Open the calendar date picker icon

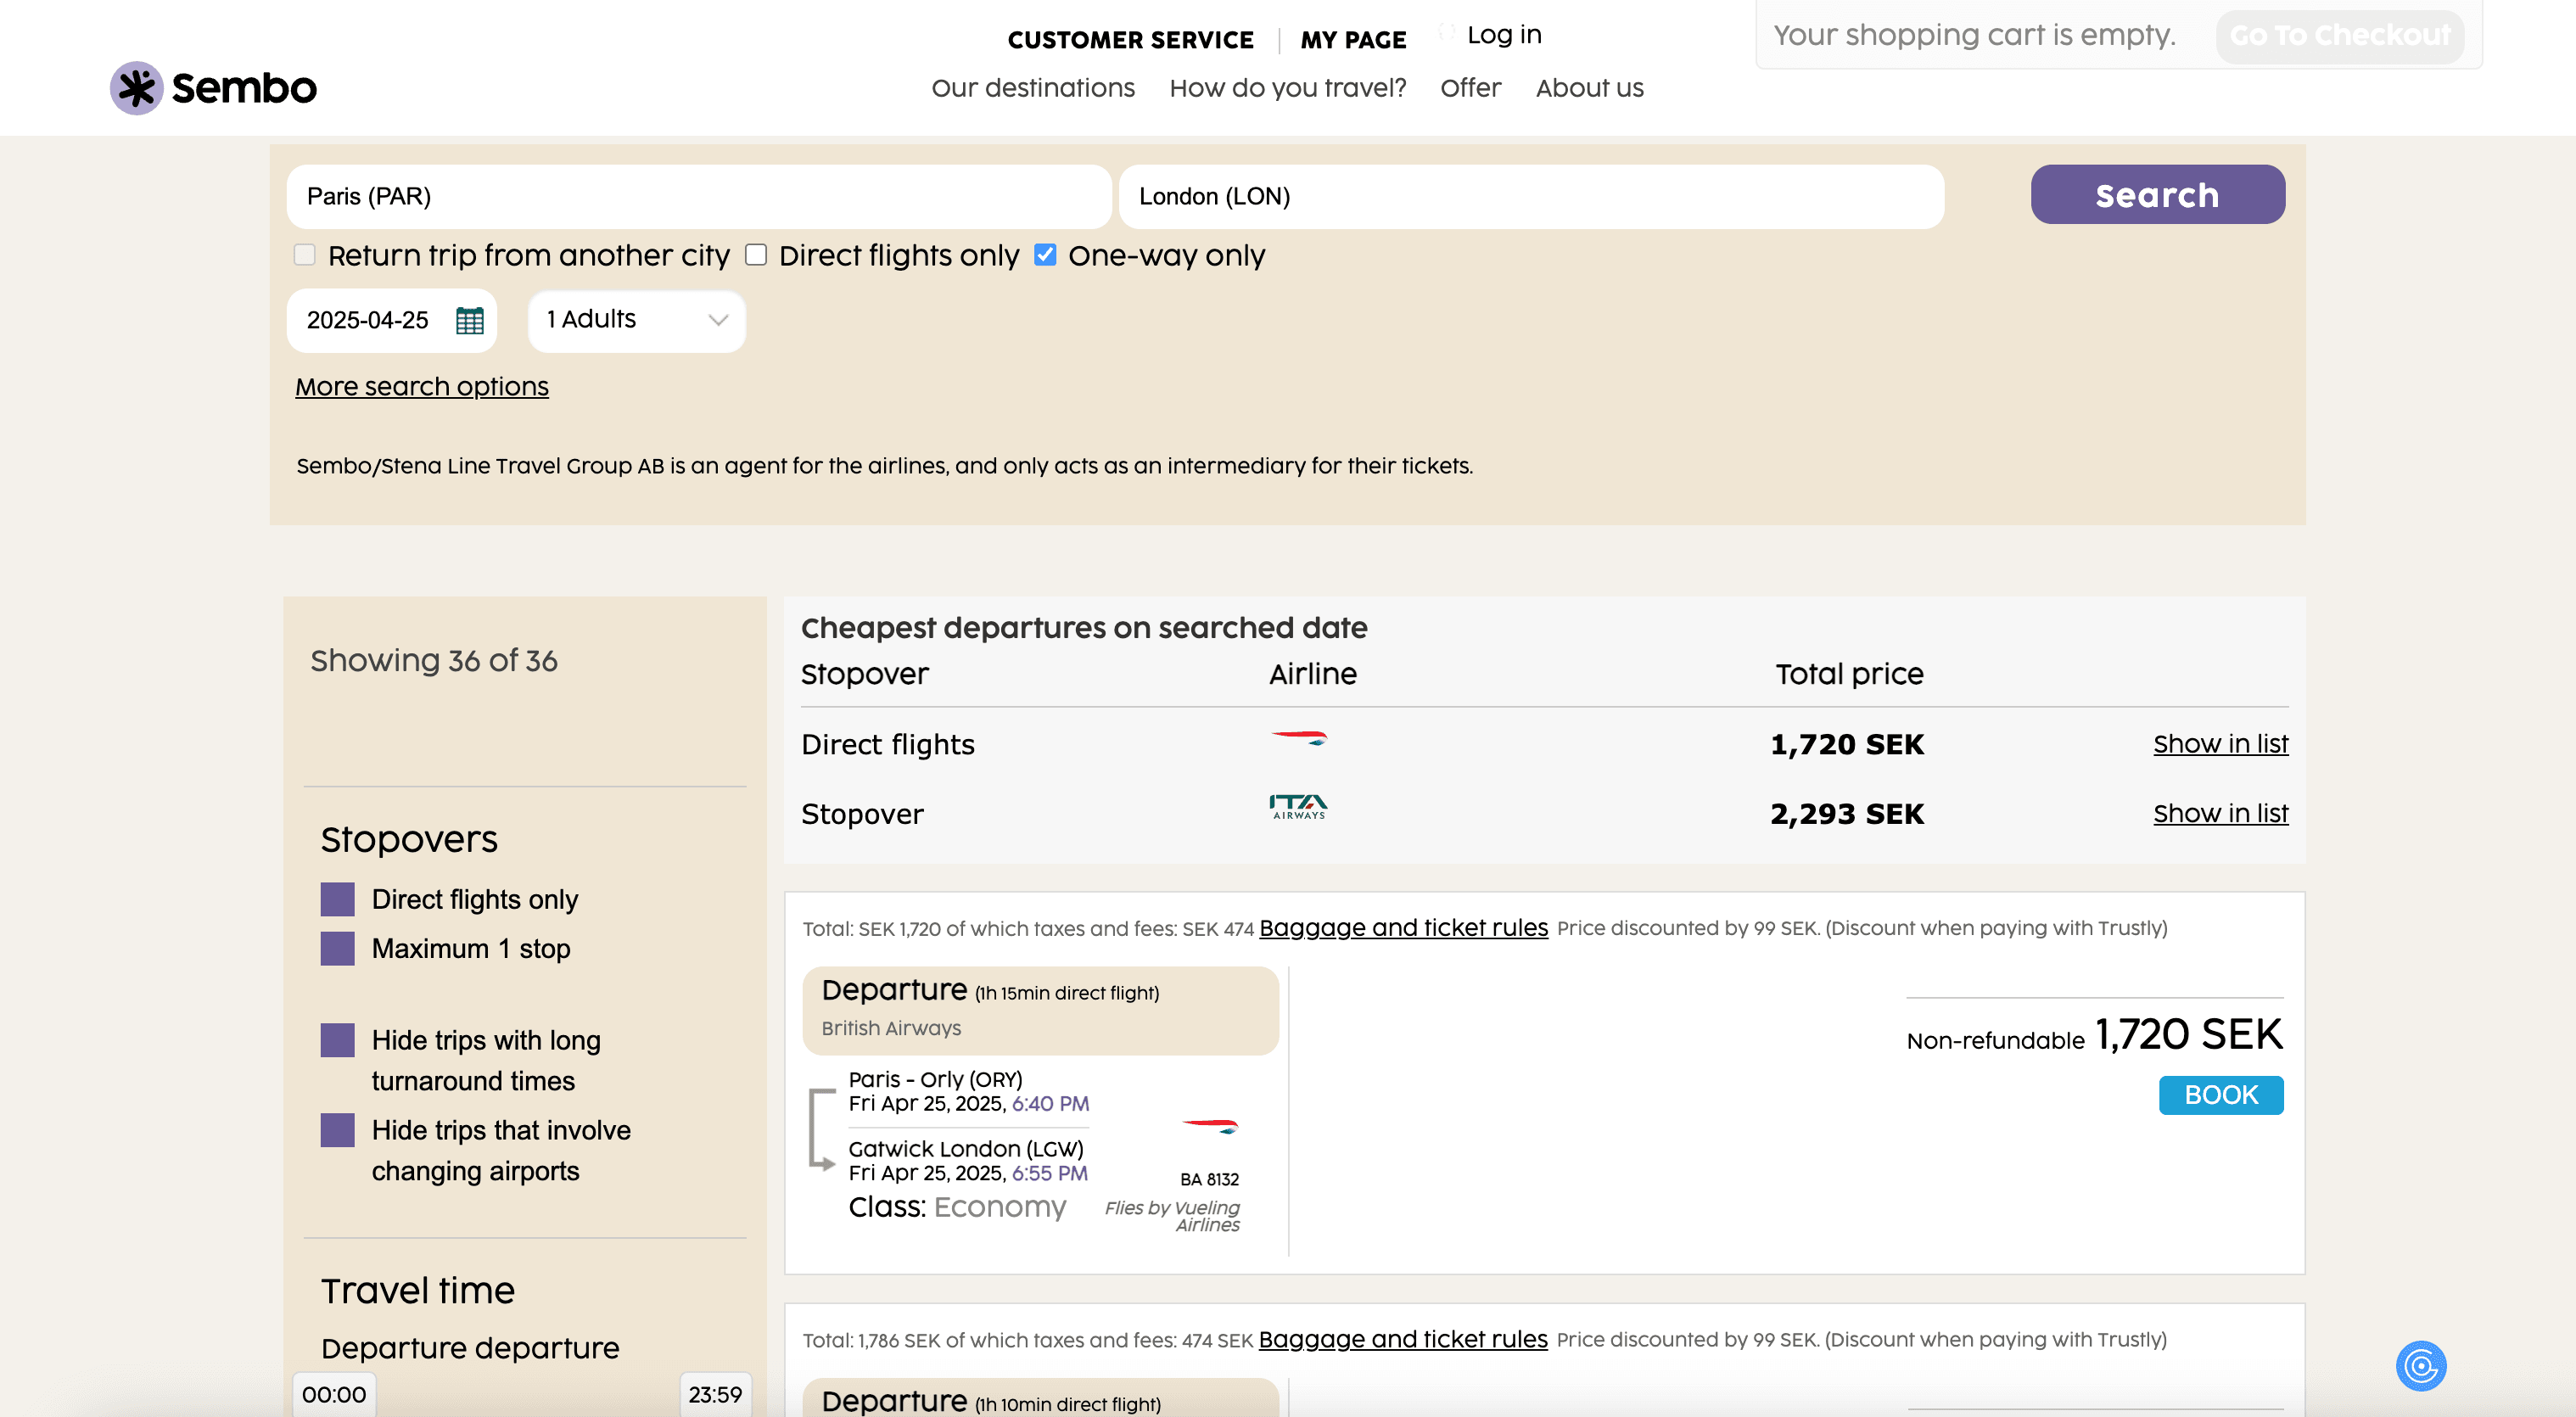click(x=469, y=320)
